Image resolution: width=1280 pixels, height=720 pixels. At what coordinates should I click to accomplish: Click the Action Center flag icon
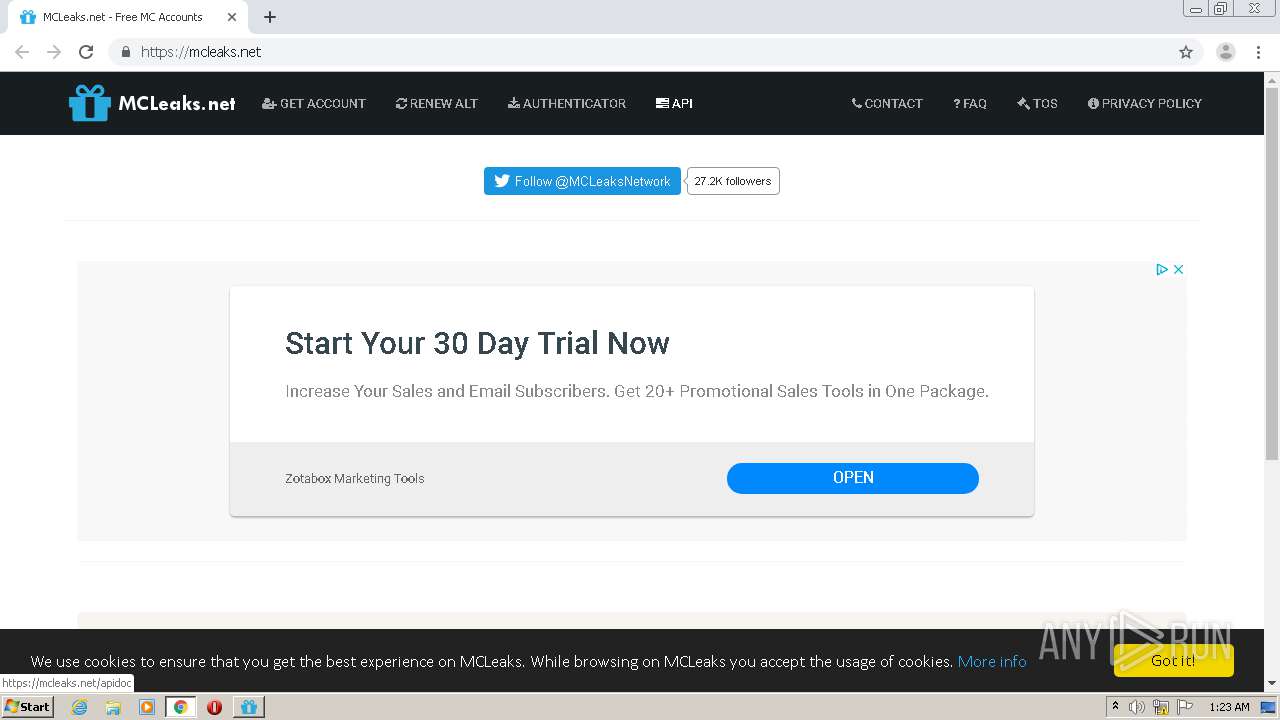(1185, 707)
